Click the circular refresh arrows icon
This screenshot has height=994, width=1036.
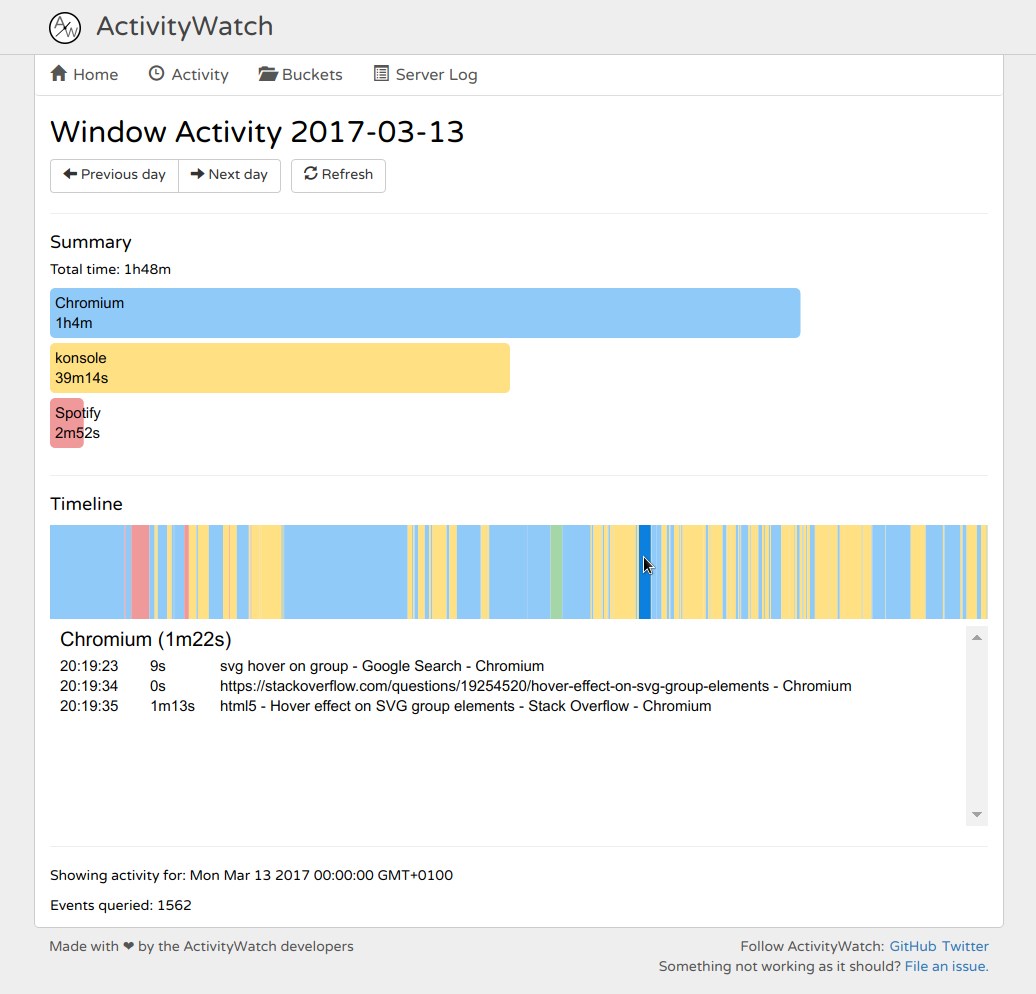click(311, 174)
